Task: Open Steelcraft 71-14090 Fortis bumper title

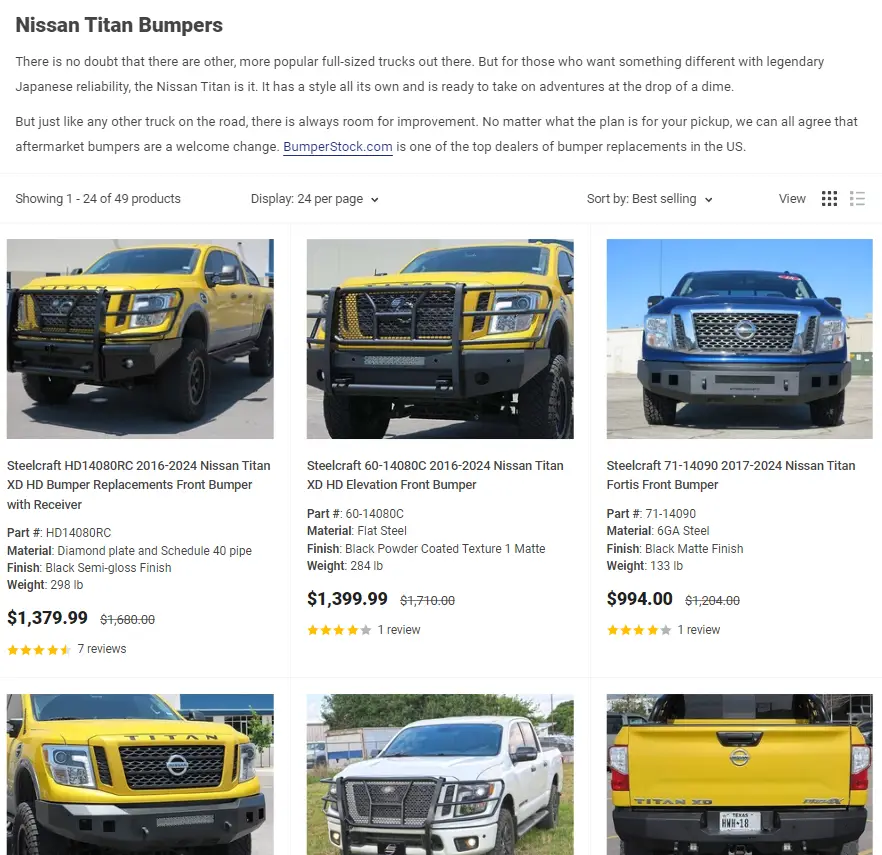Action: tap(731, 475)
